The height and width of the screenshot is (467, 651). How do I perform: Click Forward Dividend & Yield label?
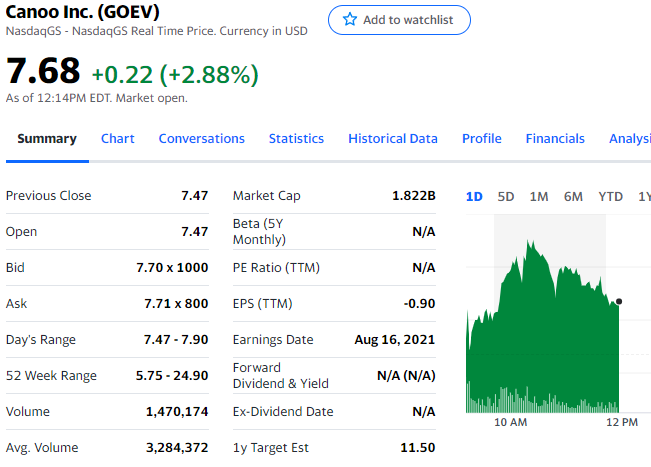click(x=281, y=375)
